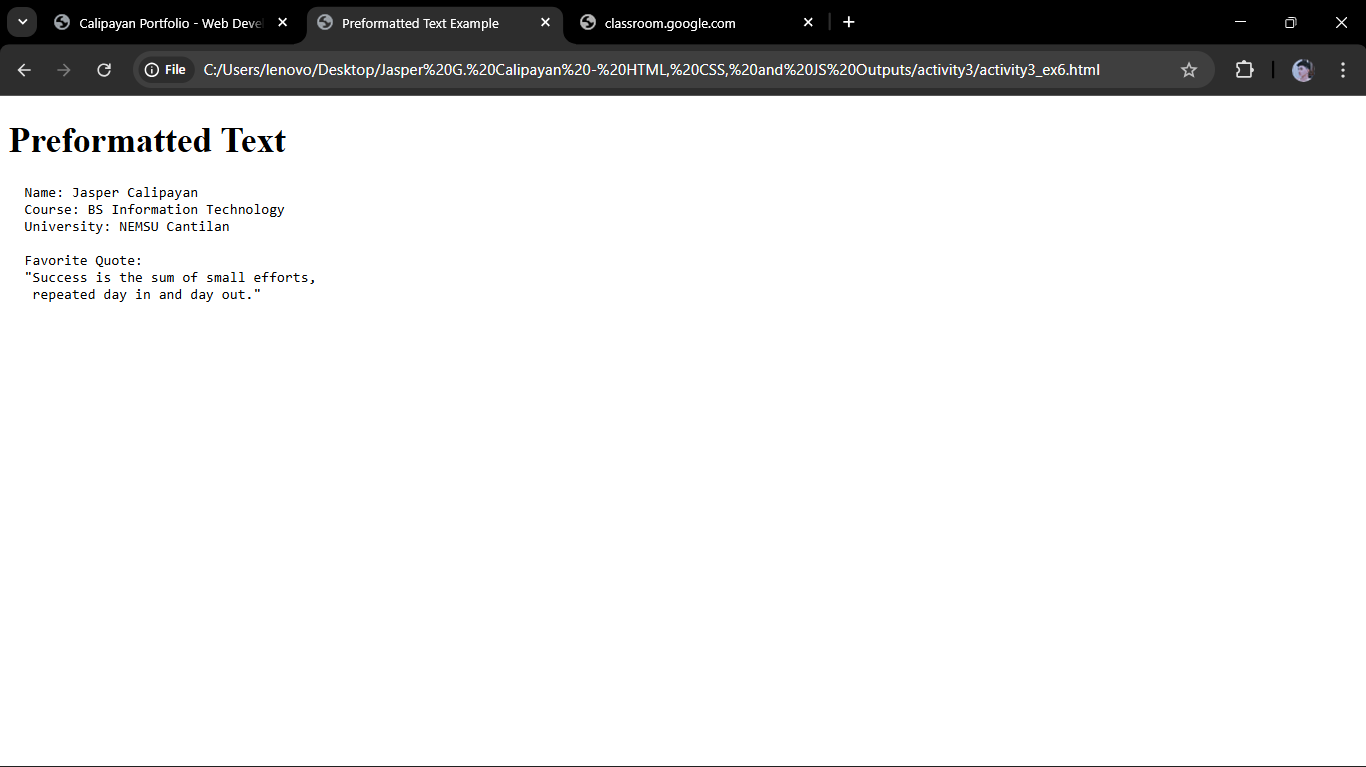Close the classroom.google.com tab
Image resolution: width=1366 pixels, height=767 pixels.
click(x=808, y=22)
